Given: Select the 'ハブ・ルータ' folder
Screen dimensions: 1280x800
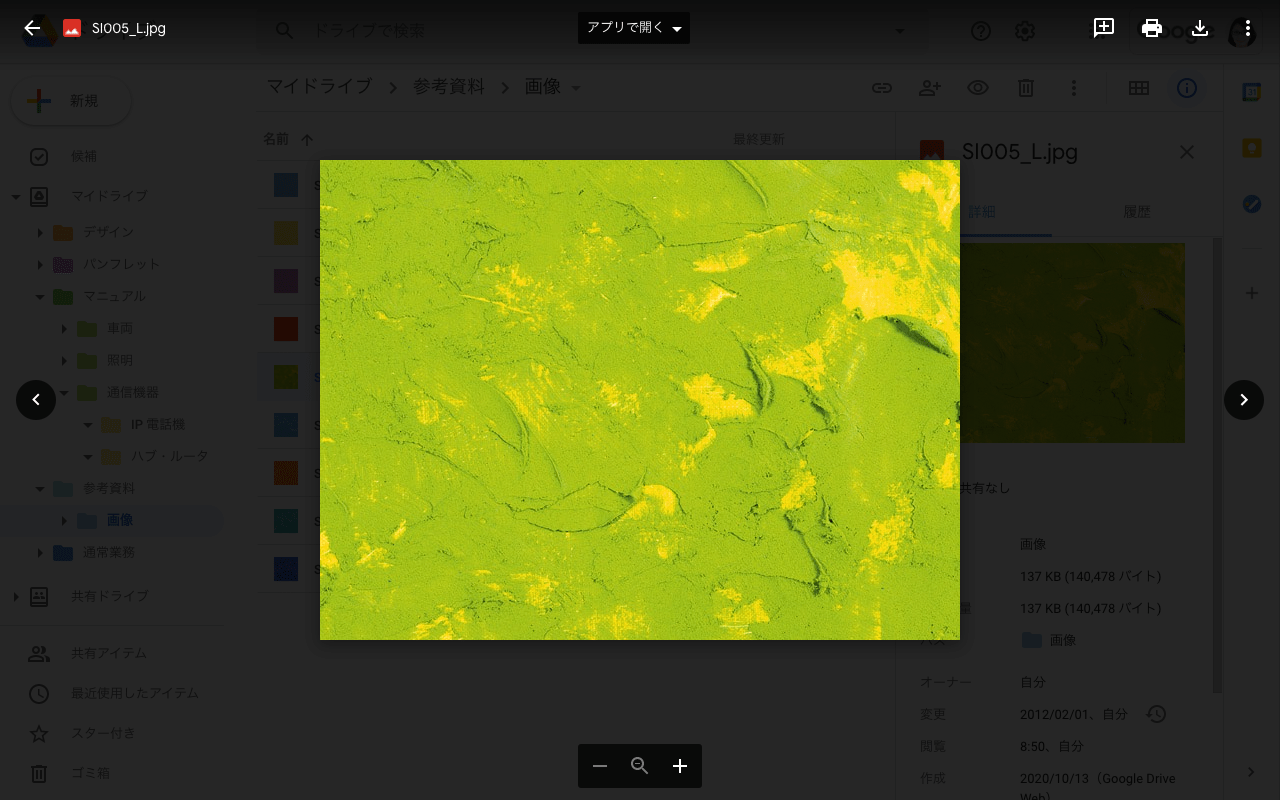Looking at the screenshot, I should pyautogui.click(x=170, y=456).
